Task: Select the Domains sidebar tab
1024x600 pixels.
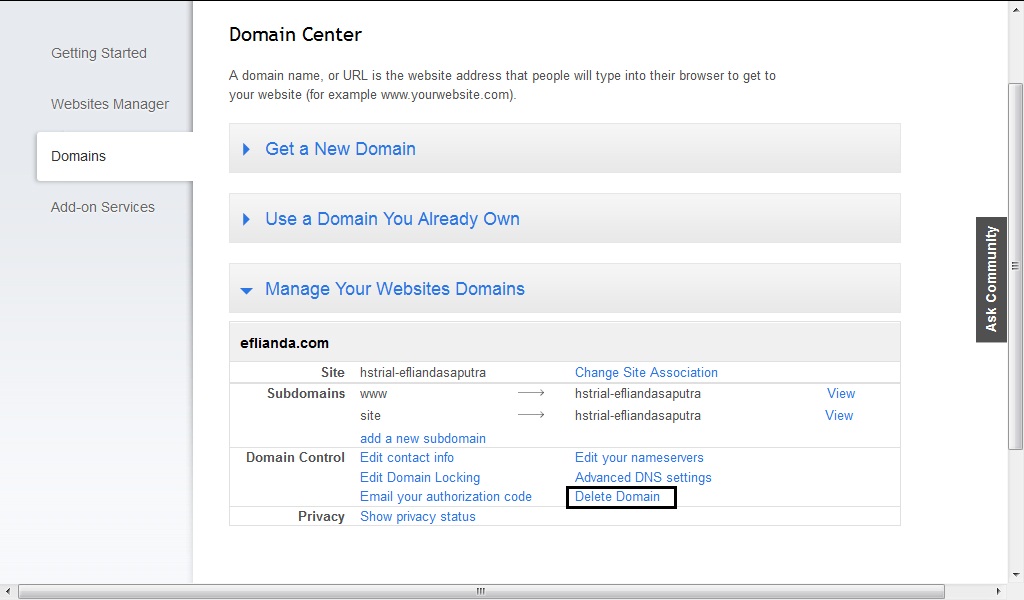Action: [x=78, y=156]
